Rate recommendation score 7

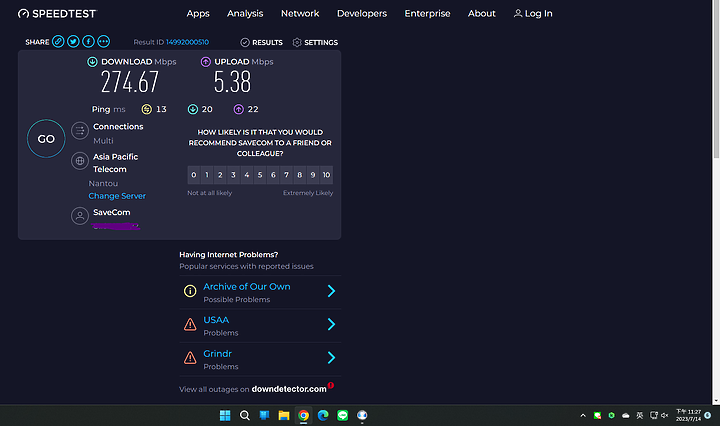[287, 175]
